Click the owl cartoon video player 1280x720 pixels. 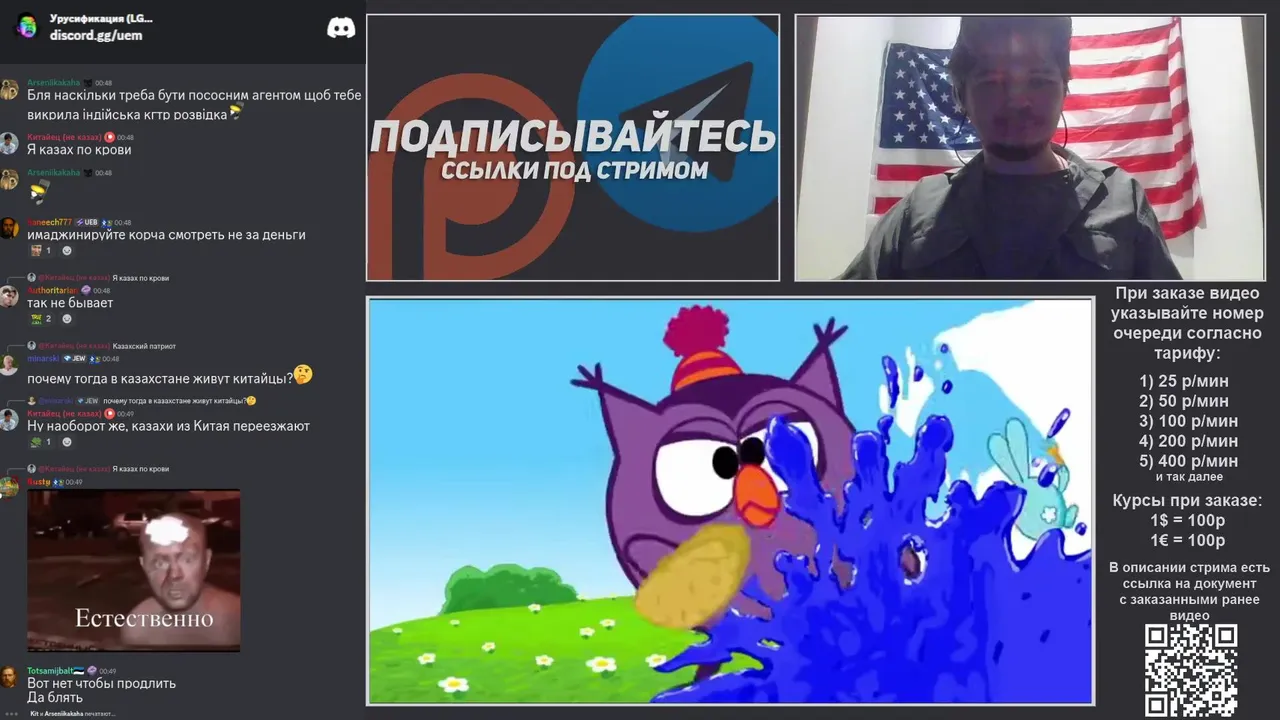pyautogui.click(x=730, y=501)
